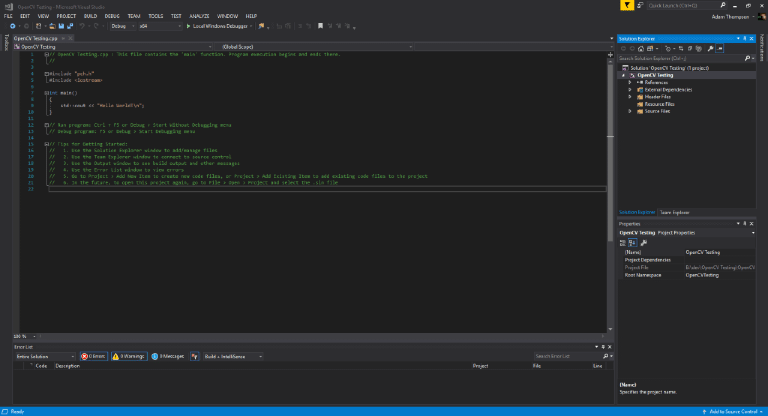Viewport: 768px width, 416px height.
Task: Click the Pending Changes Filter icon
Action: coord(668,49)
